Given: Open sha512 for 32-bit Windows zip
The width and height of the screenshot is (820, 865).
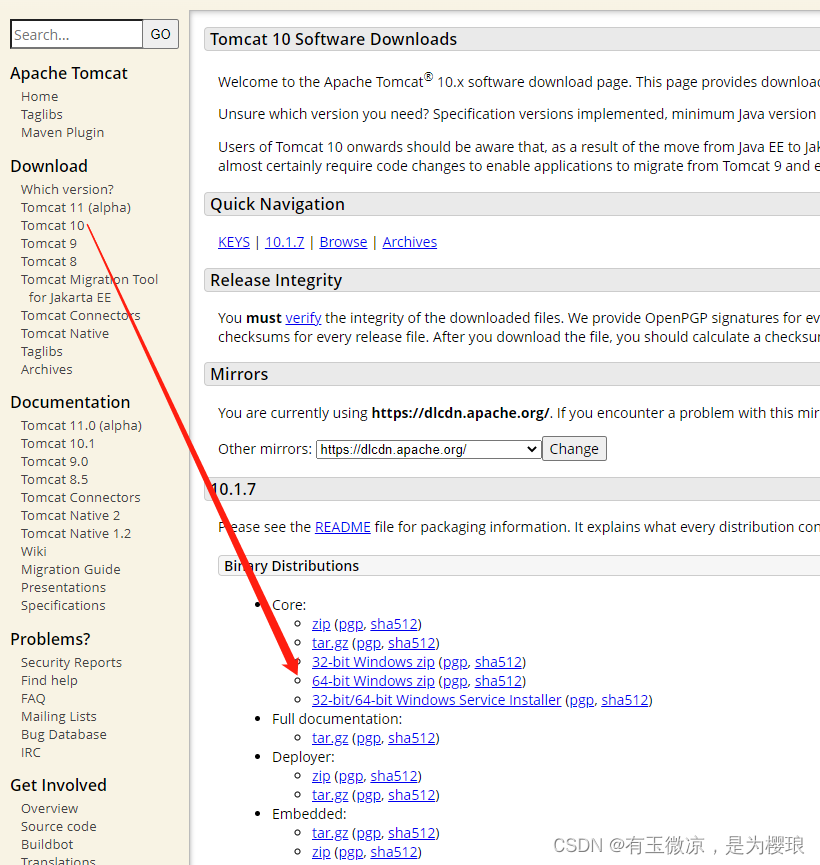Looking at the screenshot, I should click(498, 662).
